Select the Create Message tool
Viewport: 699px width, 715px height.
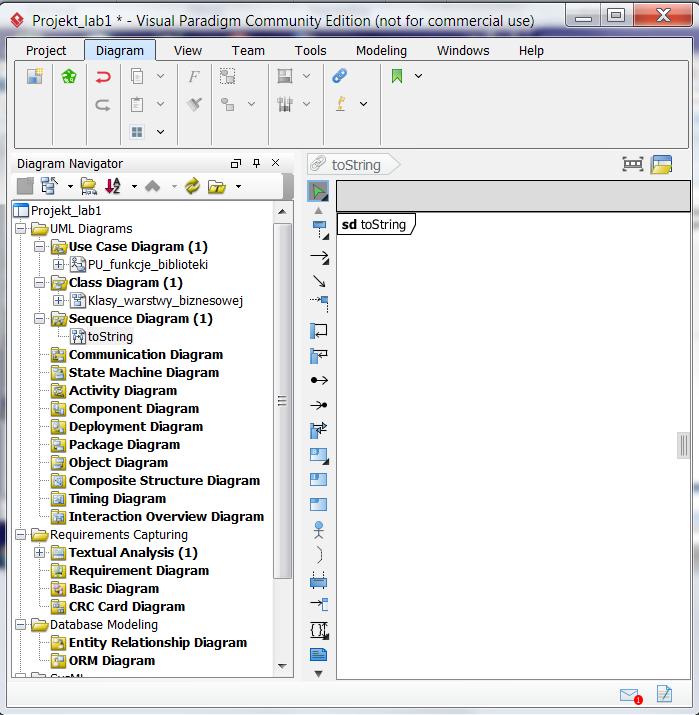(319, 302)
